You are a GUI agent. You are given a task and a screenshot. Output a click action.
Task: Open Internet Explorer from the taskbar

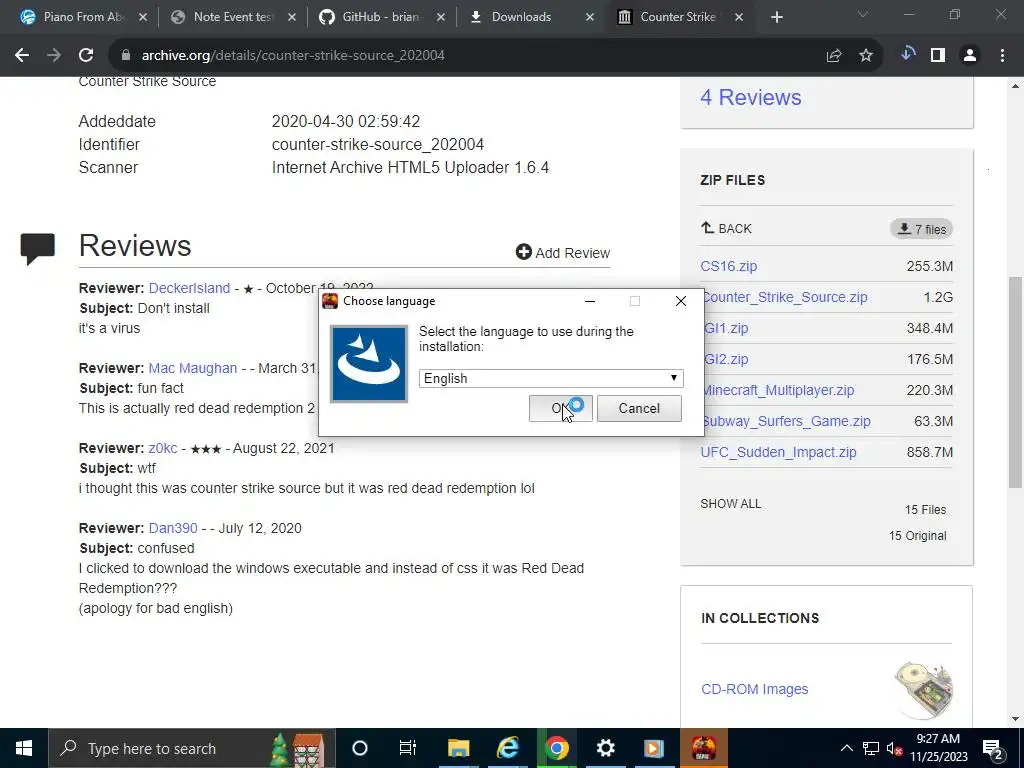507,748
